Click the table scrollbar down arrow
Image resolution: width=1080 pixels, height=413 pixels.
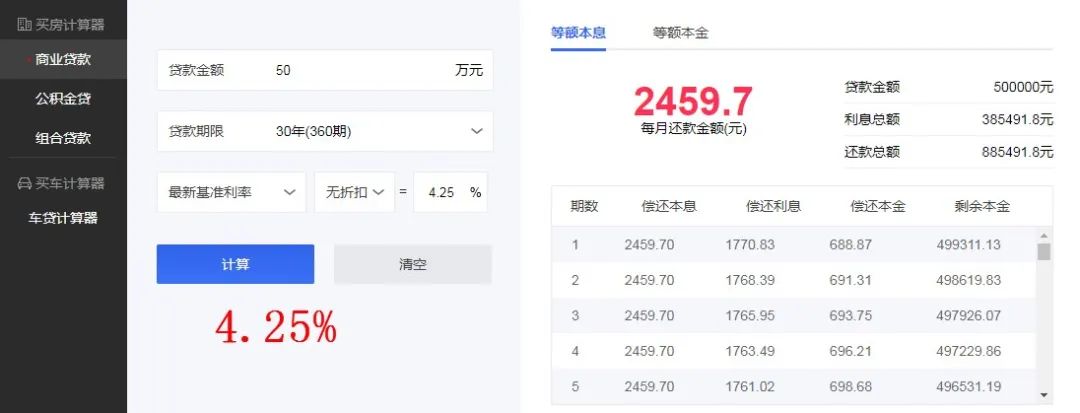1044,395
